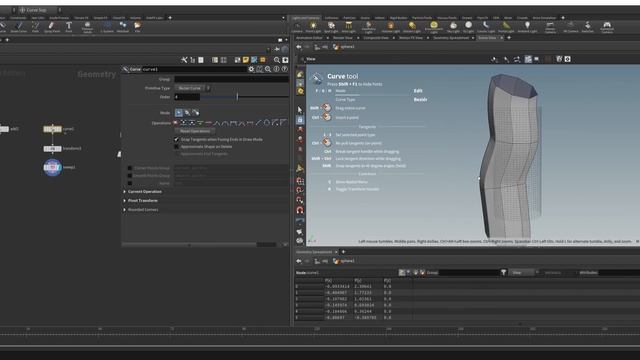Enable the Corner Points Group checkbox
The image size is (640, 360).
[129, 168]
